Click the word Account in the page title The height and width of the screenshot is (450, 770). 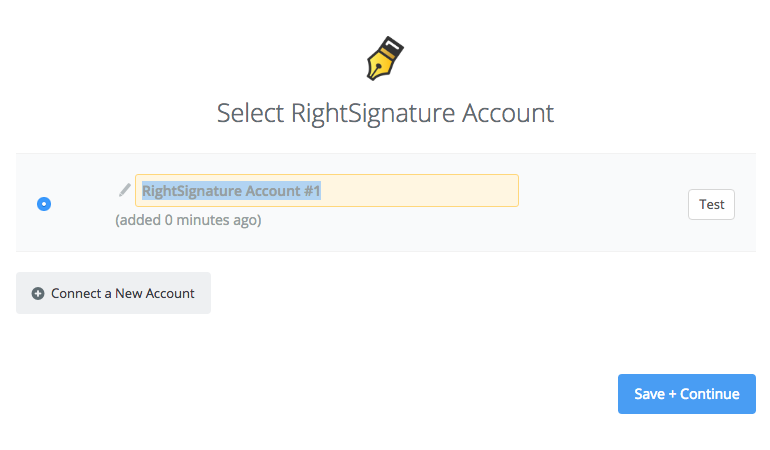tap(508, 113)
